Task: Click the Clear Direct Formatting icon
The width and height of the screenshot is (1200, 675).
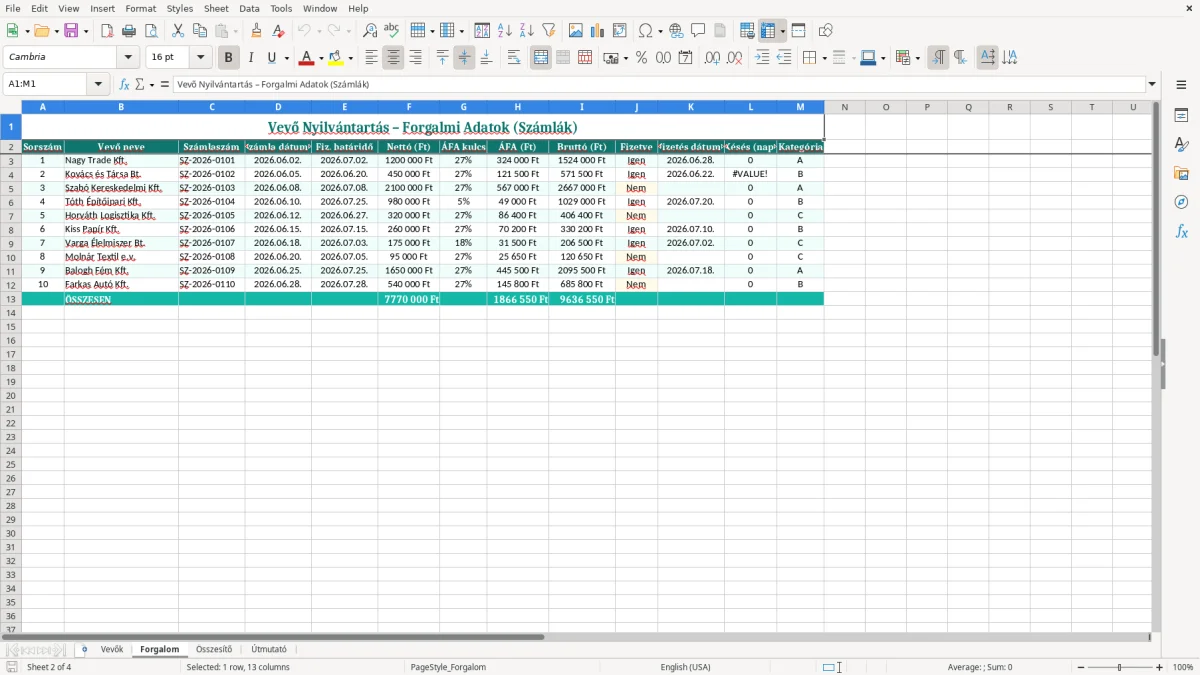Action: 278,31
